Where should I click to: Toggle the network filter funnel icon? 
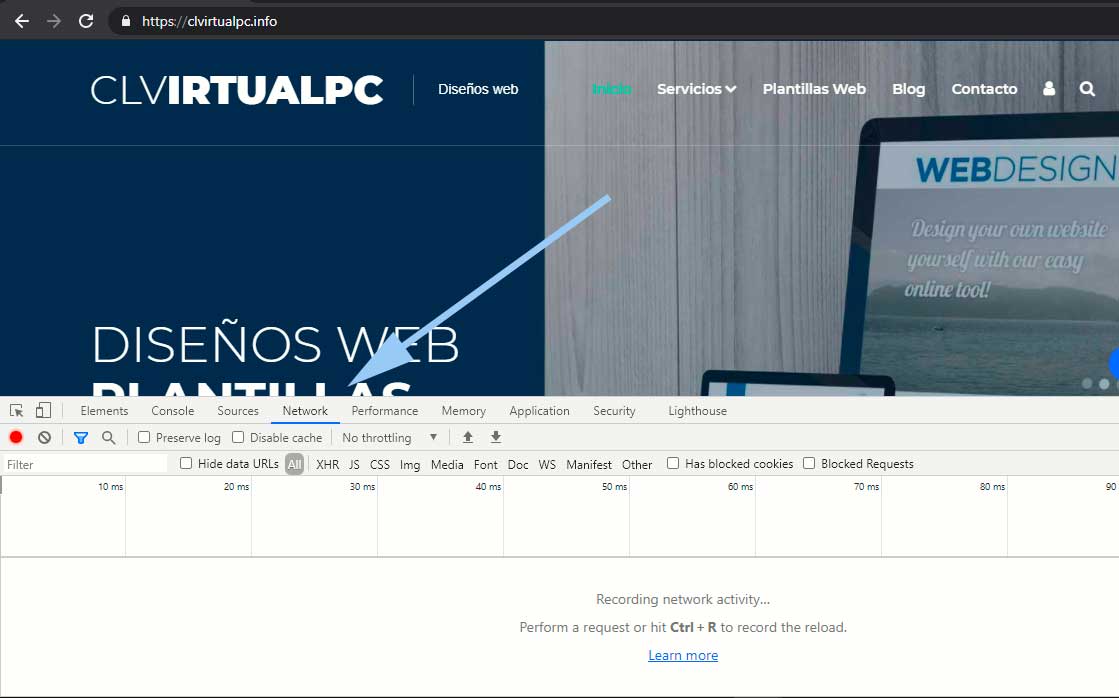81,437
